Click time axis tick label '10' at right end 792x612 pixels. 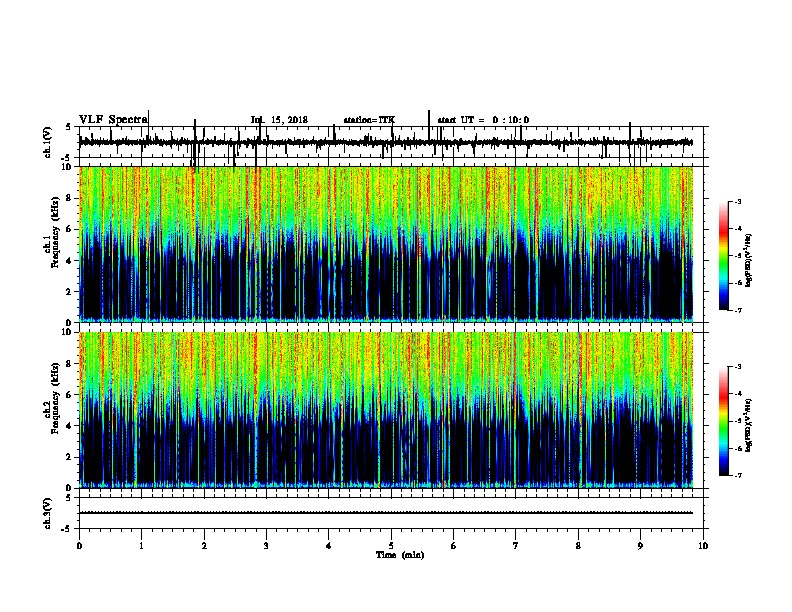tap(703, 546)
